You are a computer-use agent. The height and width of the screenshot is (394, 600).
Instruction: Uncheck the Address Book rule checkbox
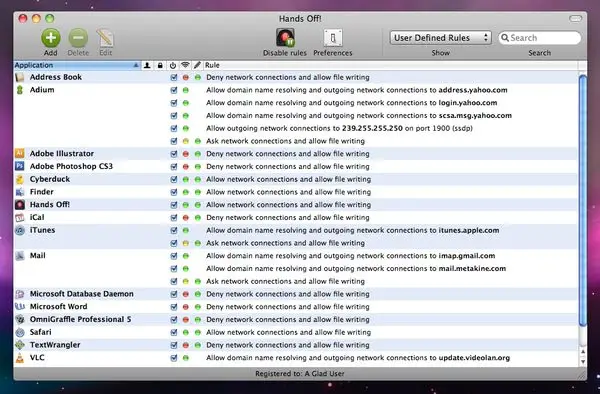tap(174, 77)
